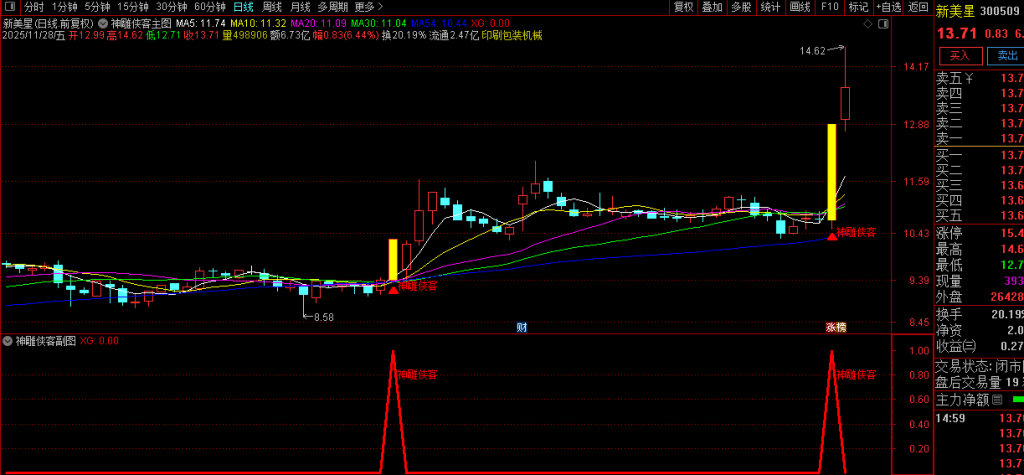
Task: Open the main chart indicator dropdown arrow
Action: point(104,22)
